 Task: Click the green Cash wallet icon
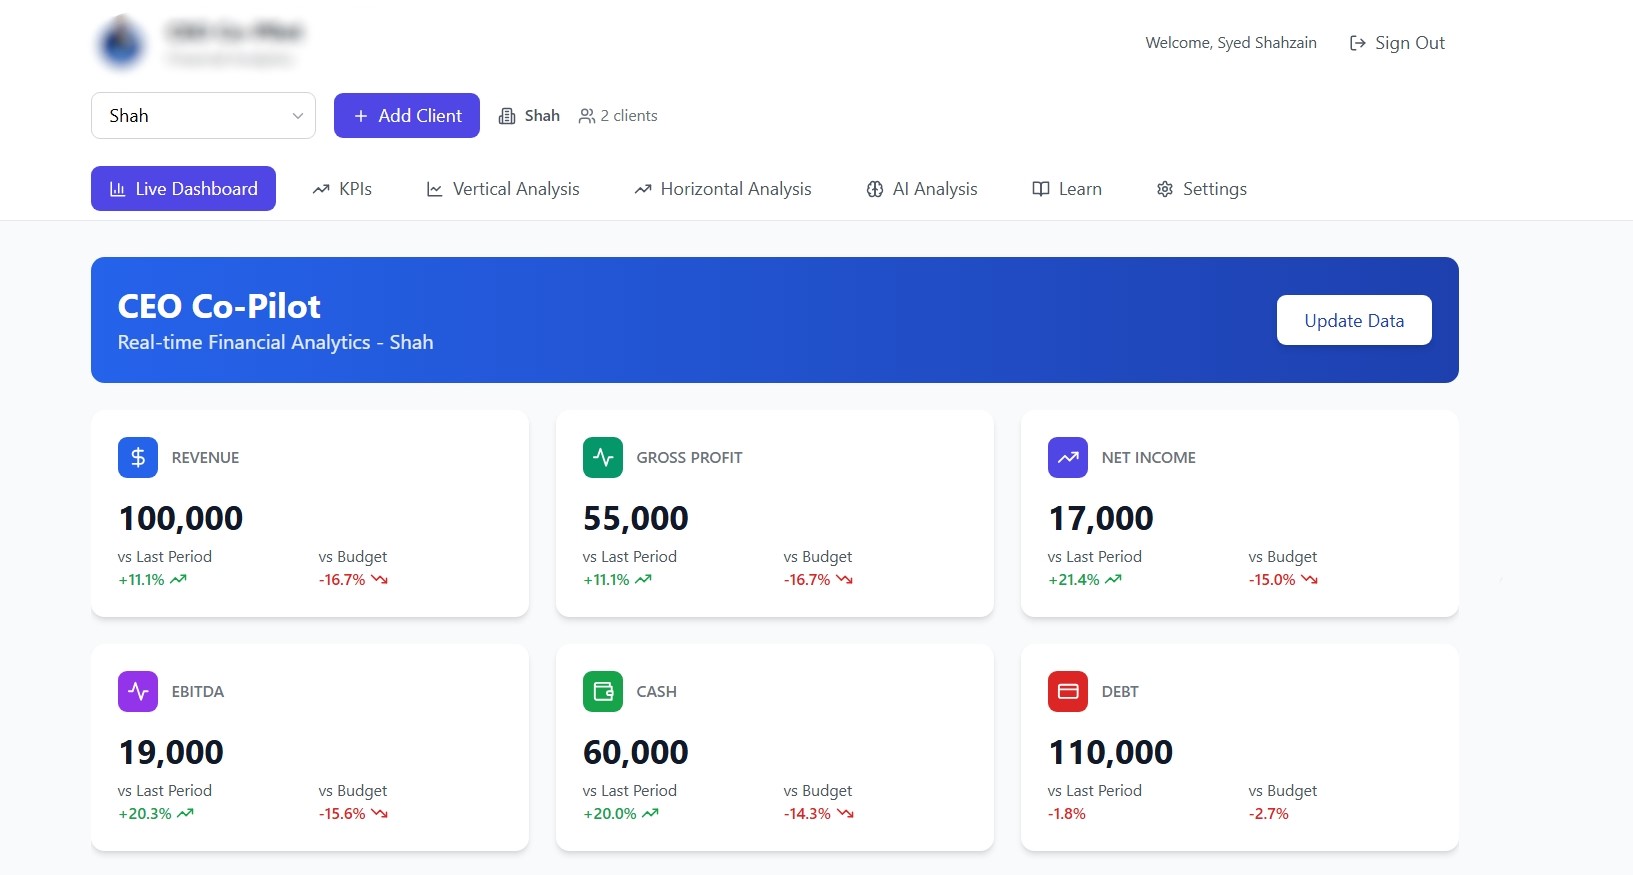[x=603, y=691]
